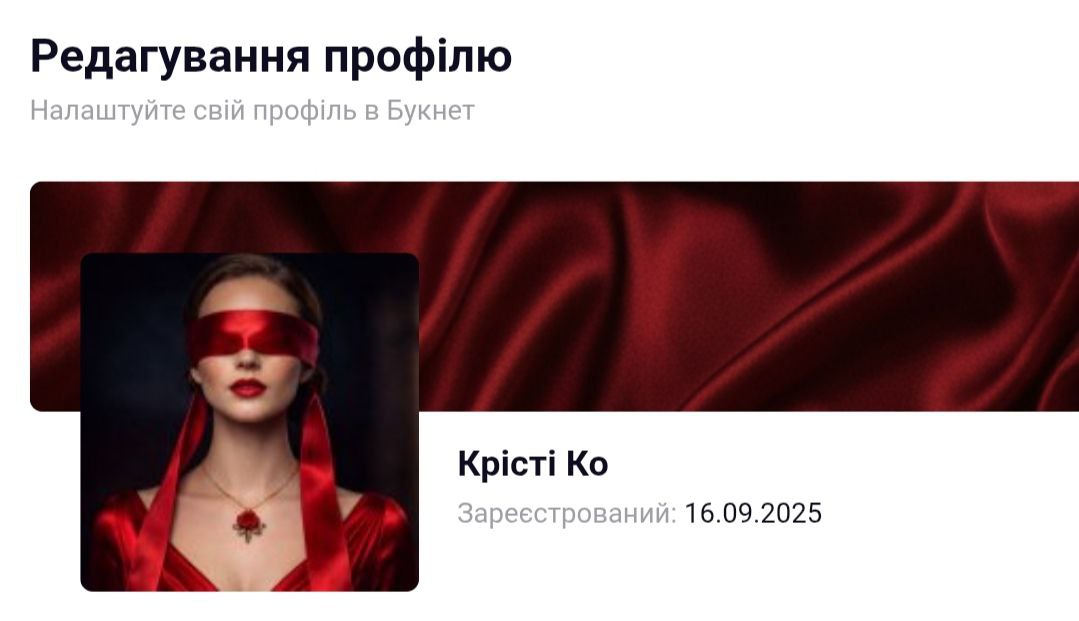Click the "Редагування профілю" page heading
Image resolution: width=1079 pixels, height=621 pixels.
tap(271, 56)
